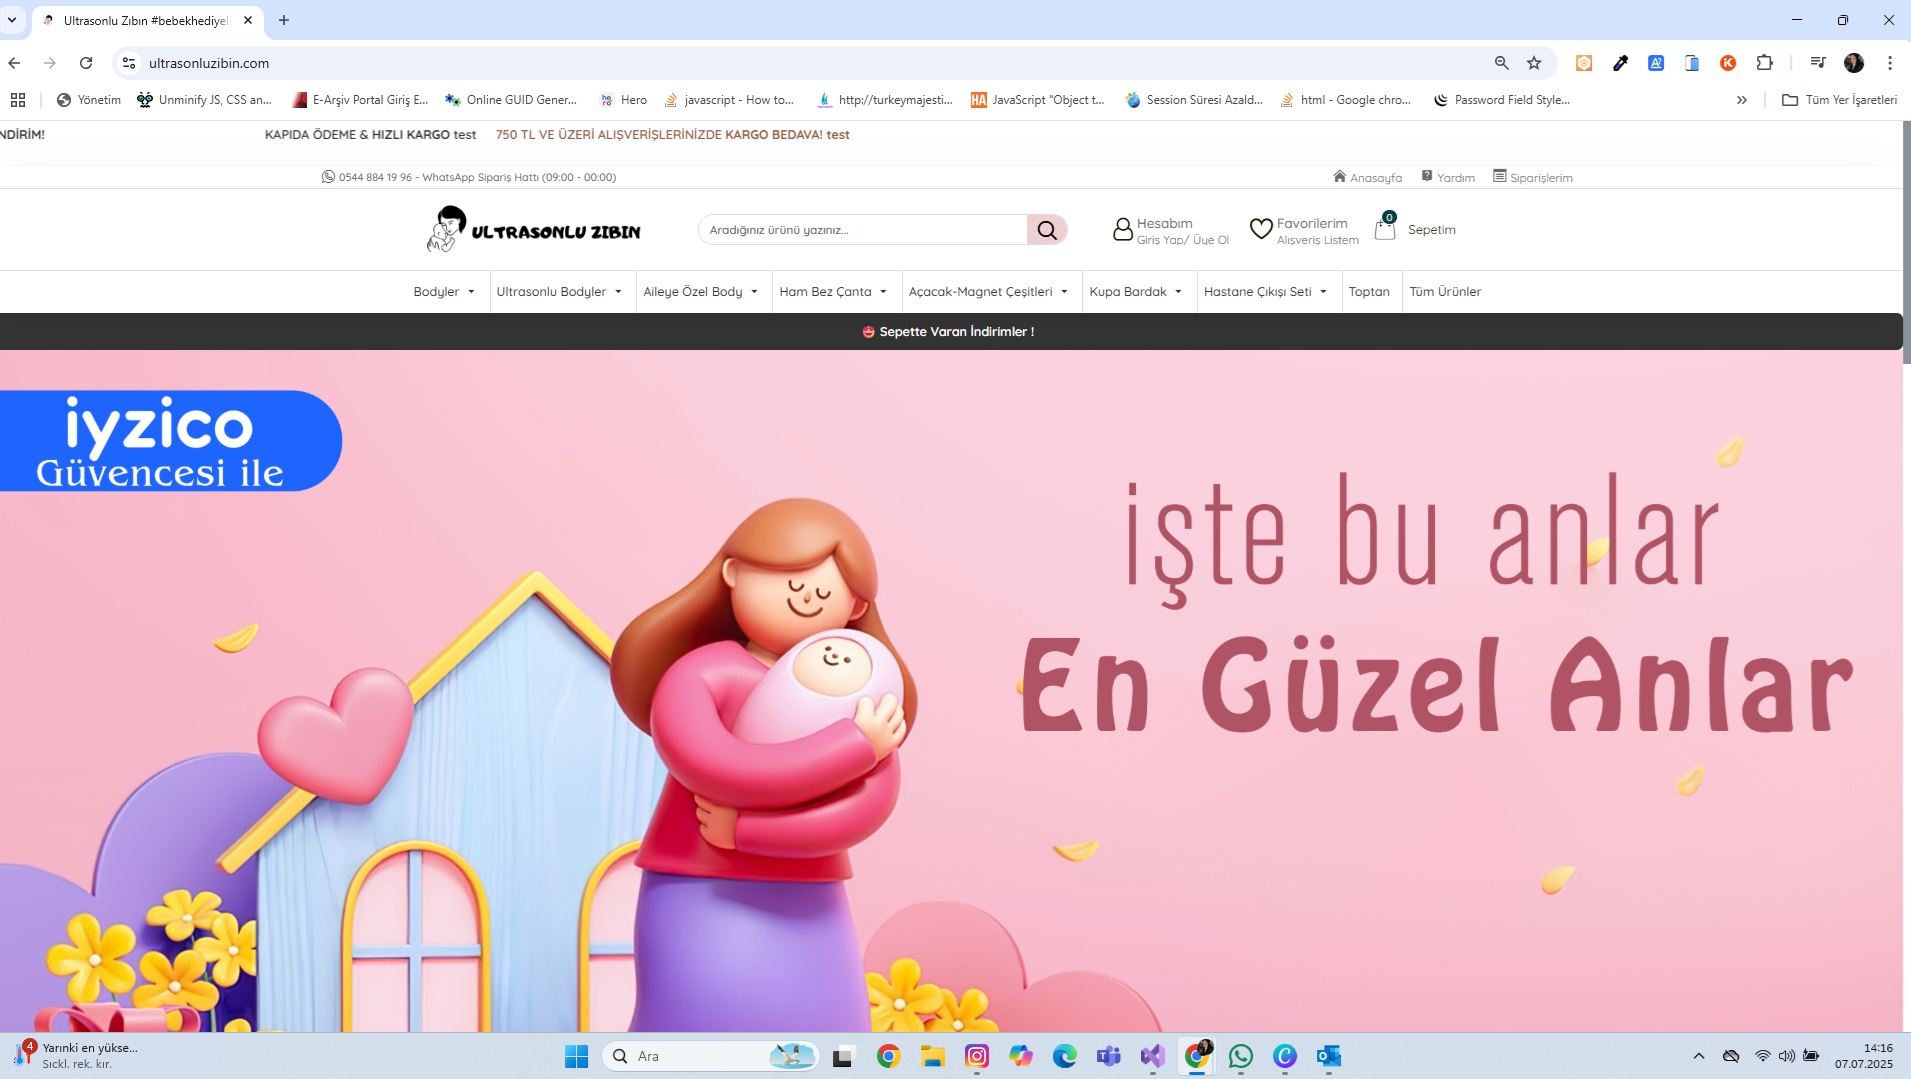The image size is (1911, 1079).
Task: Open File Explorer from the taskbar
Action: tap(933, 1056)
